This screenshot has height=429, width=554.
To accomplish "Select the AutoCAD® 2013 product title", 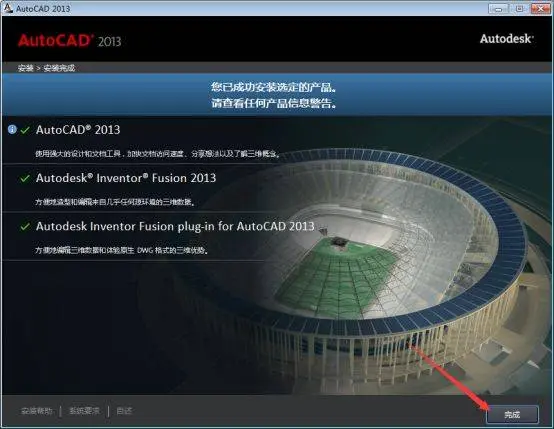I will 78,130.
